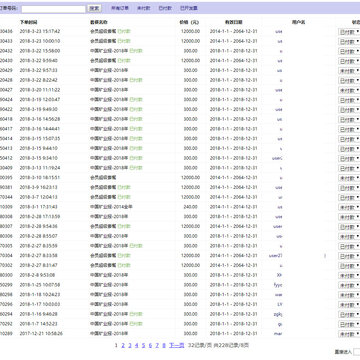The width and height of the screenshot is (360, 360).
Task: Open status dropdown for order 2018-3-16 14:56:28
Action: click(349, 120)
